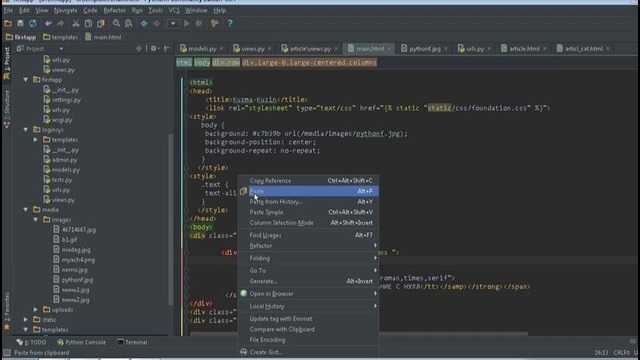Click the Debug icon in toolbar
This screenshot has width=640, height=360.
[199, 23]
